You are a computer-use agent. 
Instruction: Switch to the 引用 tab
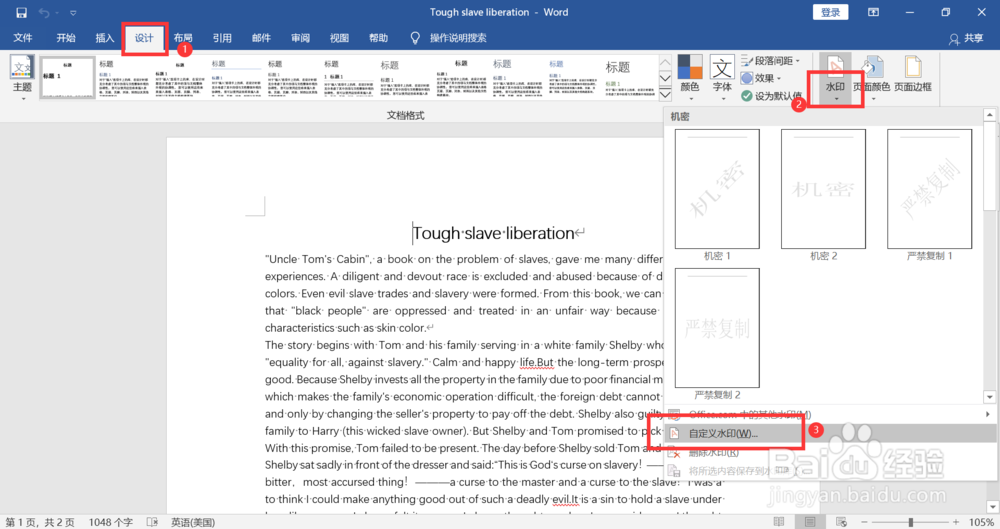click(x=222, y=38)
